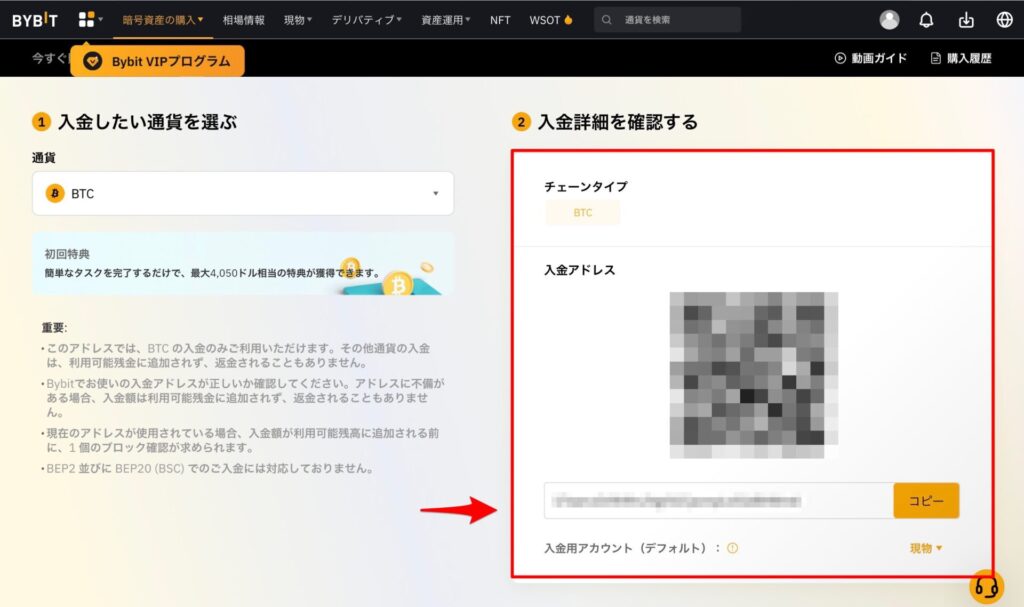Click the deposit address field
The width and height of the screenshot is (1024, 607).
(x=718, y=500)
